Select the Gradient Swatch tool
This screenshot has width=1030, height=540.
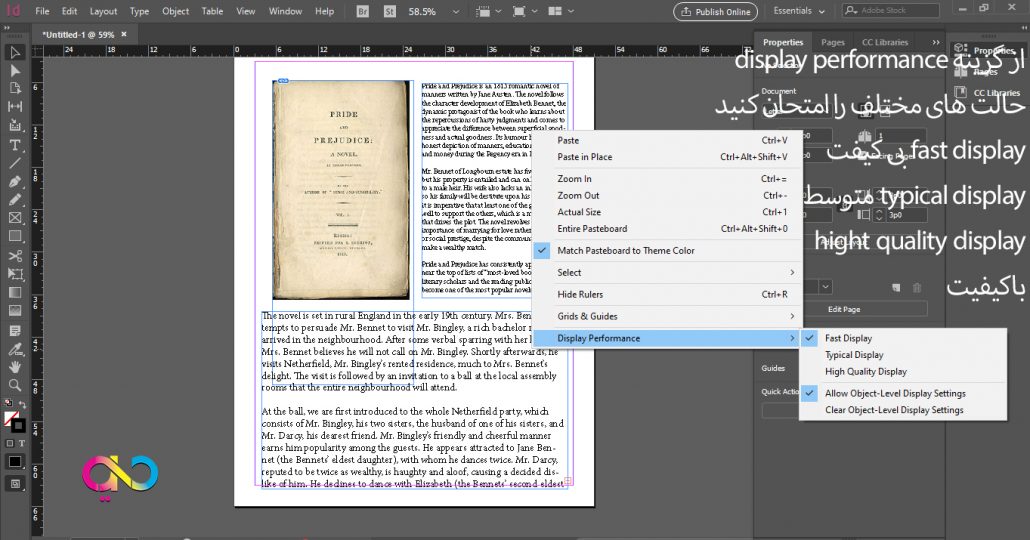15,292
